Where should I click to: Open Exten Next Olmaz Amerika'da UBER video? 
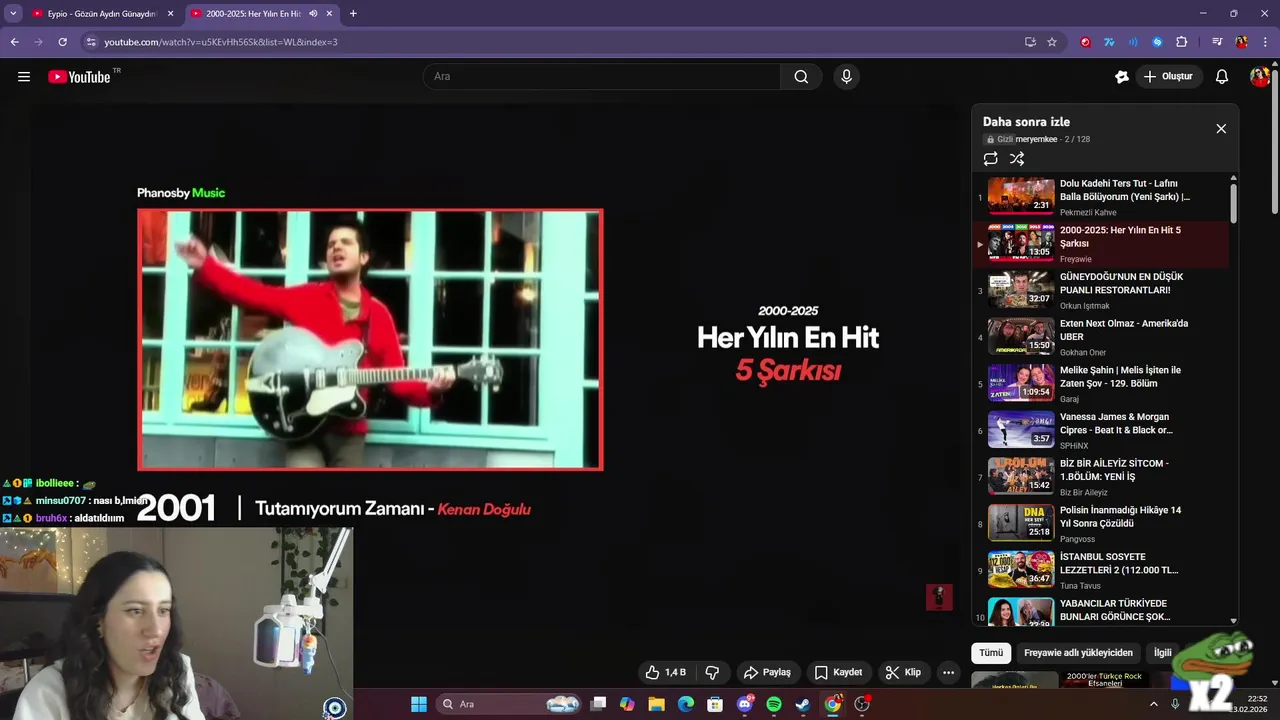(1100, 337)
